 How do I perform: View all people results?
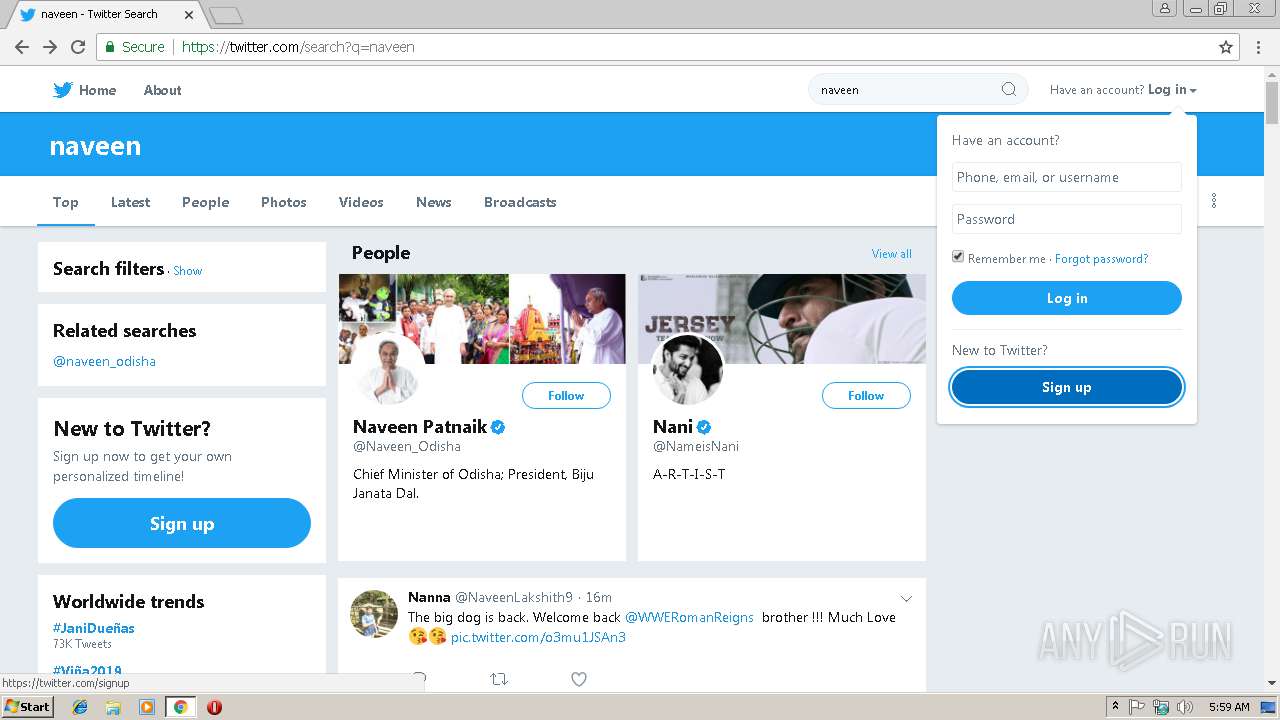pyautogui.click(x=891, y=254)
